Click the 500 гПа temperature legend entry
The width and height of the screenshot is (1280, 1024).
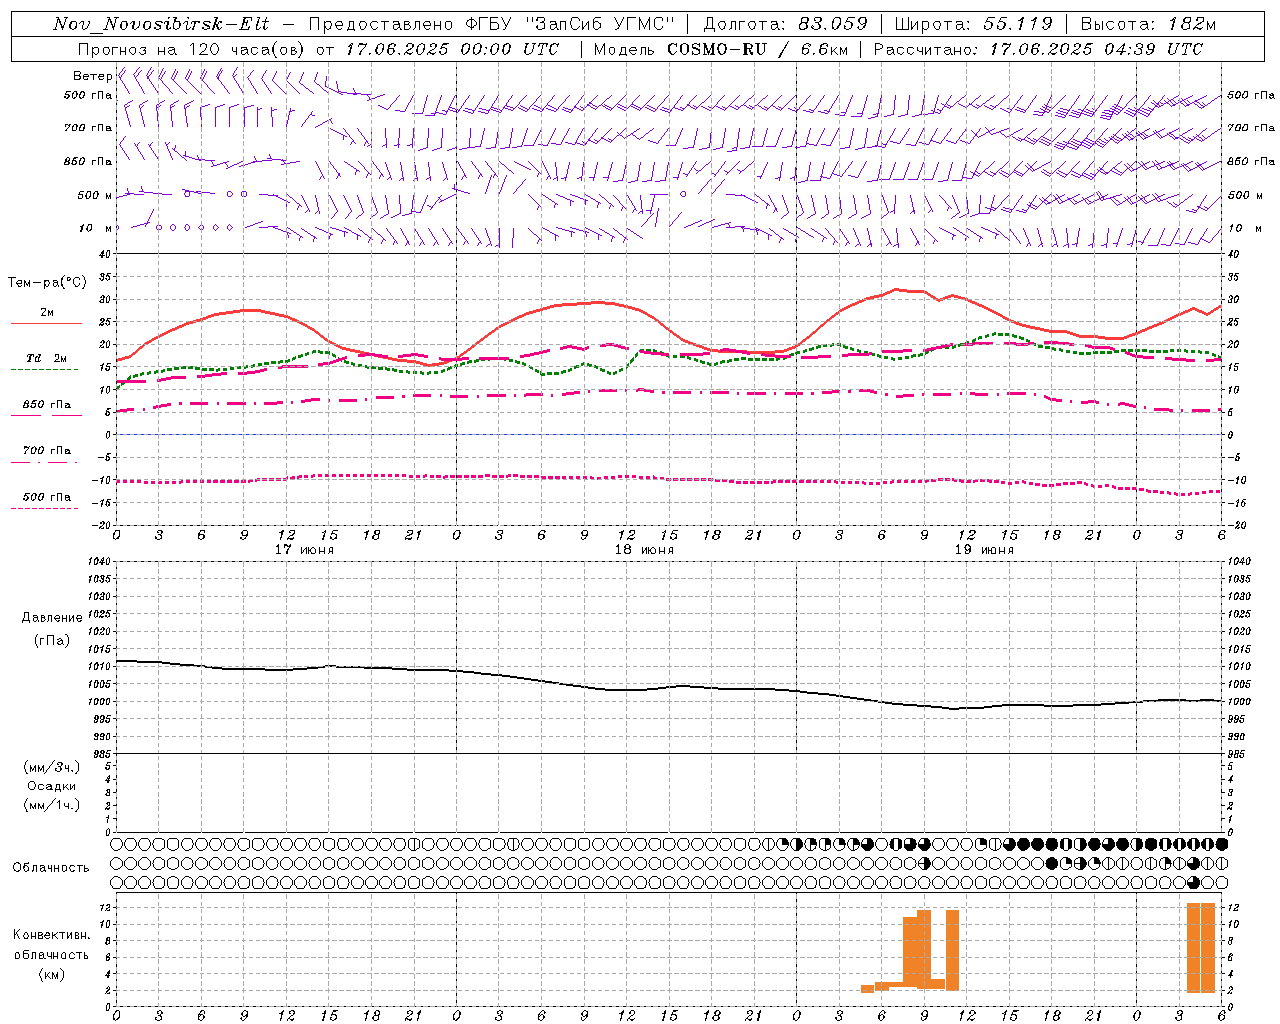pos(46,497)
